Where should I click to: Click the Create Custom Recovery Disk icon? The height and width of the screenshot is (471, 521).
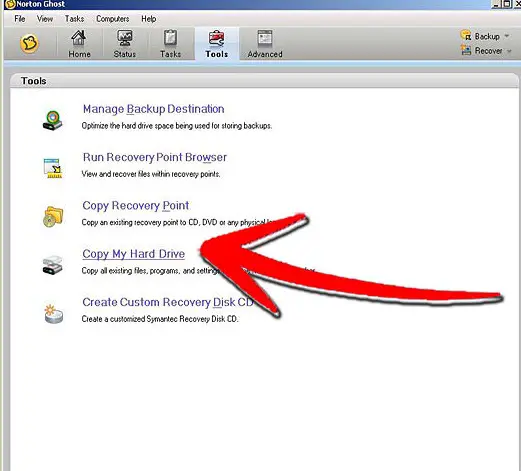point(53,314)
